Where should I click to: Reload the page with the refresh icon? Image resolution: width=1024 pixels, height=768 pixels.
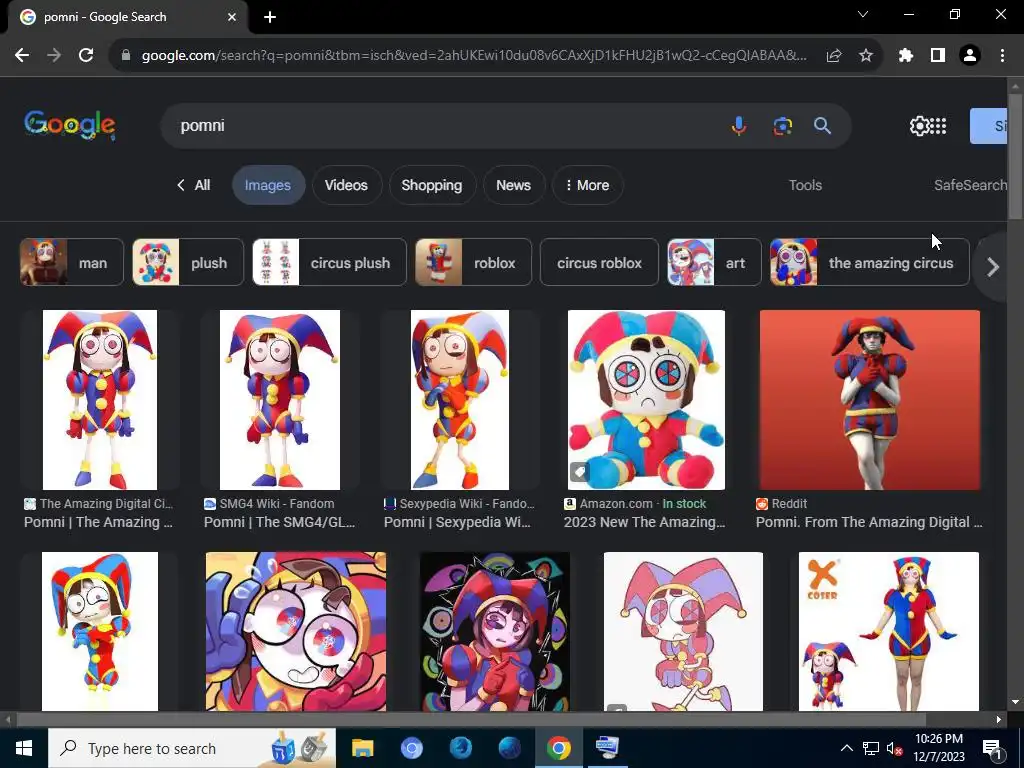click(86, 56)
